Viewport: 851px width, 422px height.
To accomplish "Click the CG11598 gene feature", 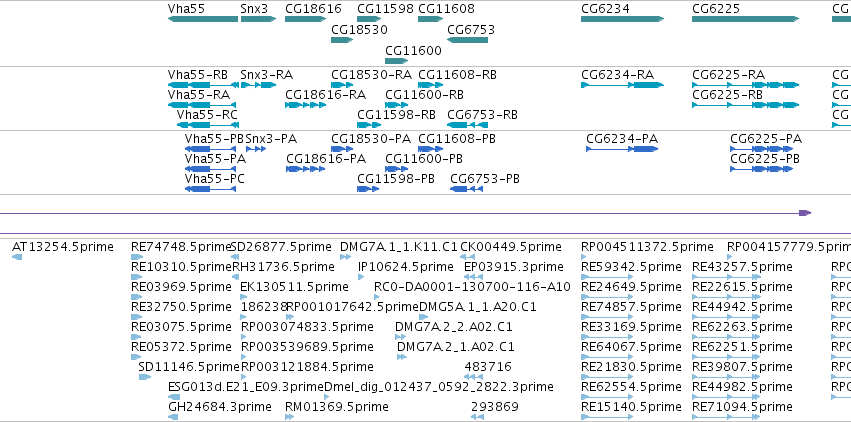I will click(x=369, y=19).
